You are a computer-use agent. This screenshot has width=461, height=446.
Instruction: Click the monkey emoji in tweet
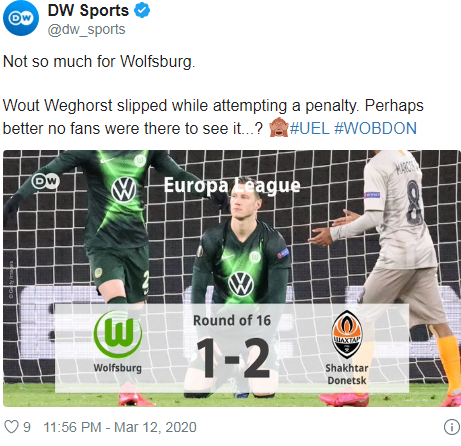point(279,128)
